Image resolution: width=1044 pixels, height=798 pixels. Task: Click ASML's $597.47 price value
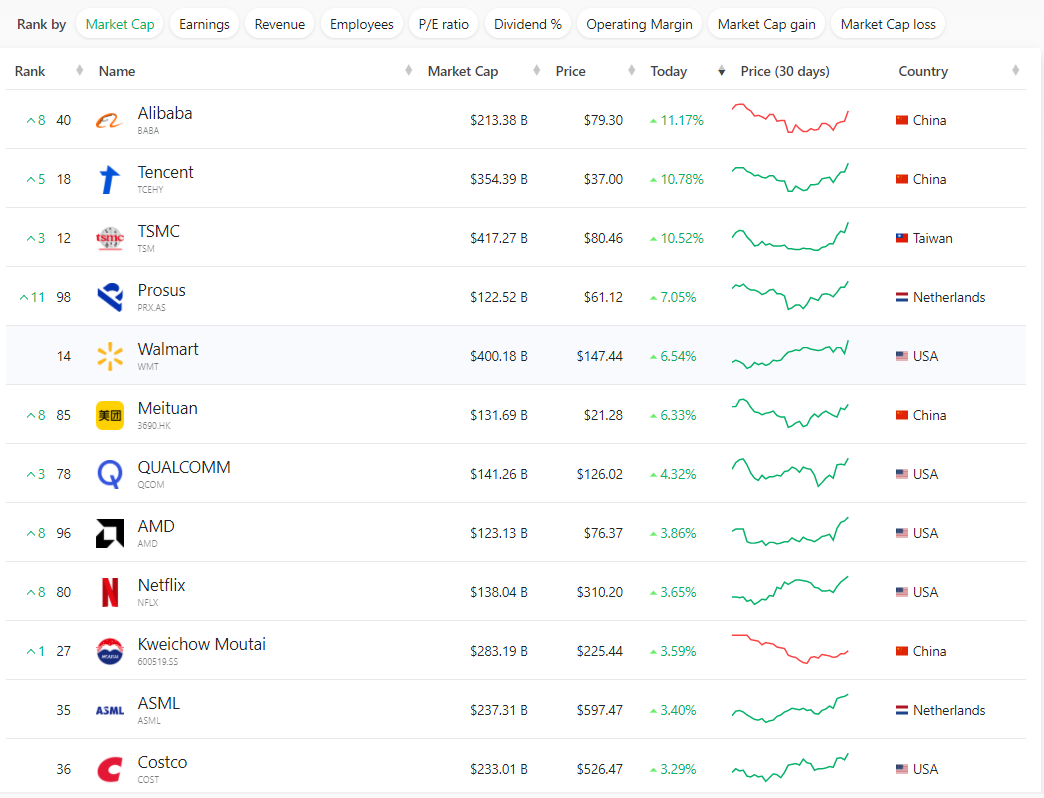[x=599, y=710]
